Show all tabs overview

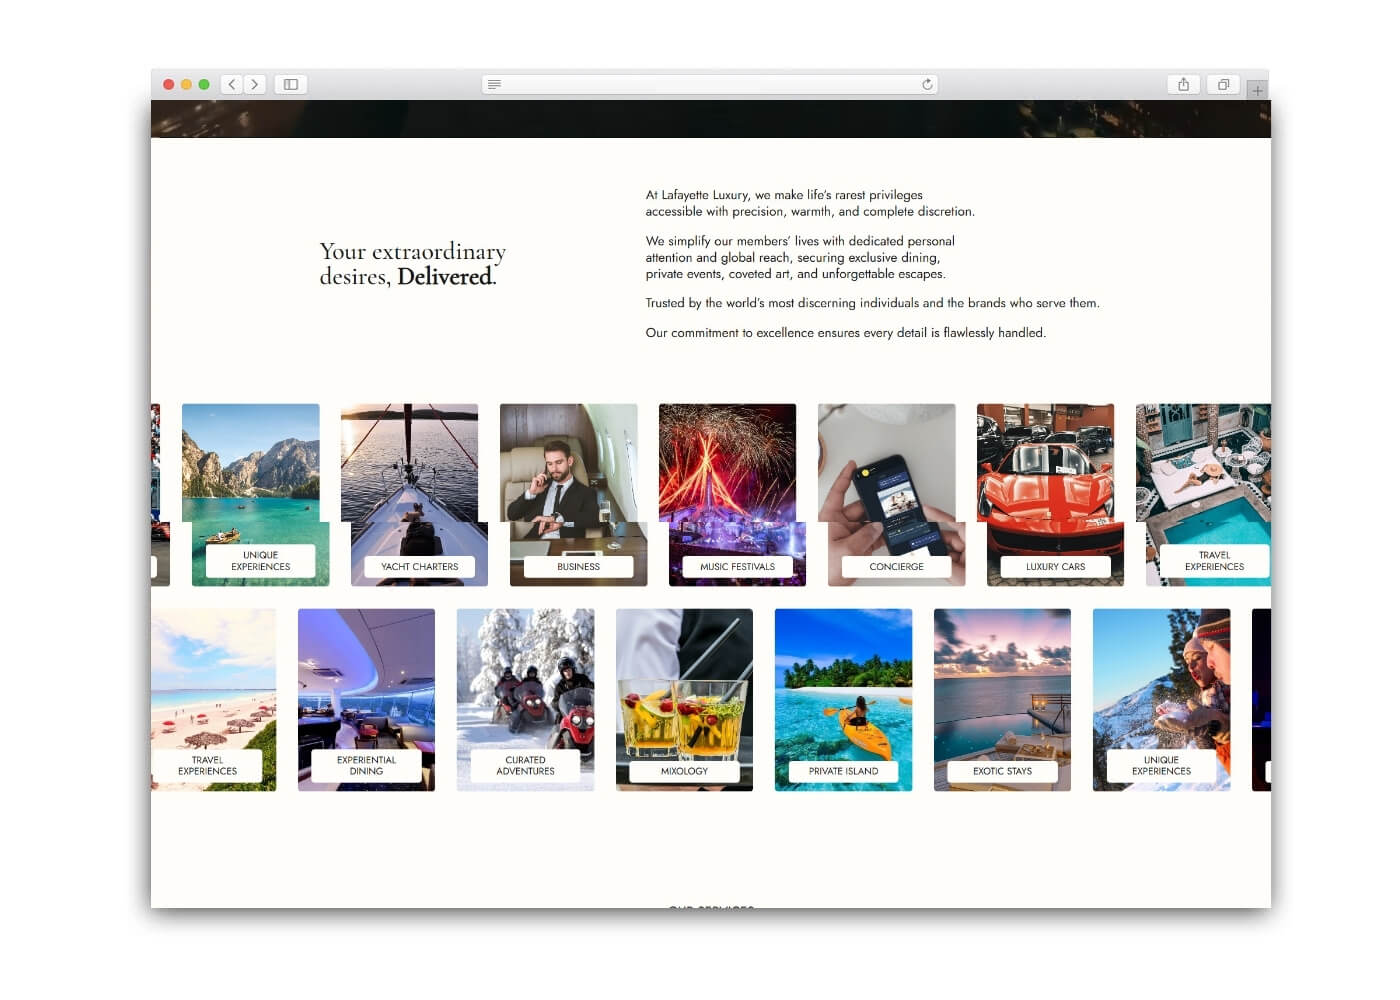coord(1223,84)
